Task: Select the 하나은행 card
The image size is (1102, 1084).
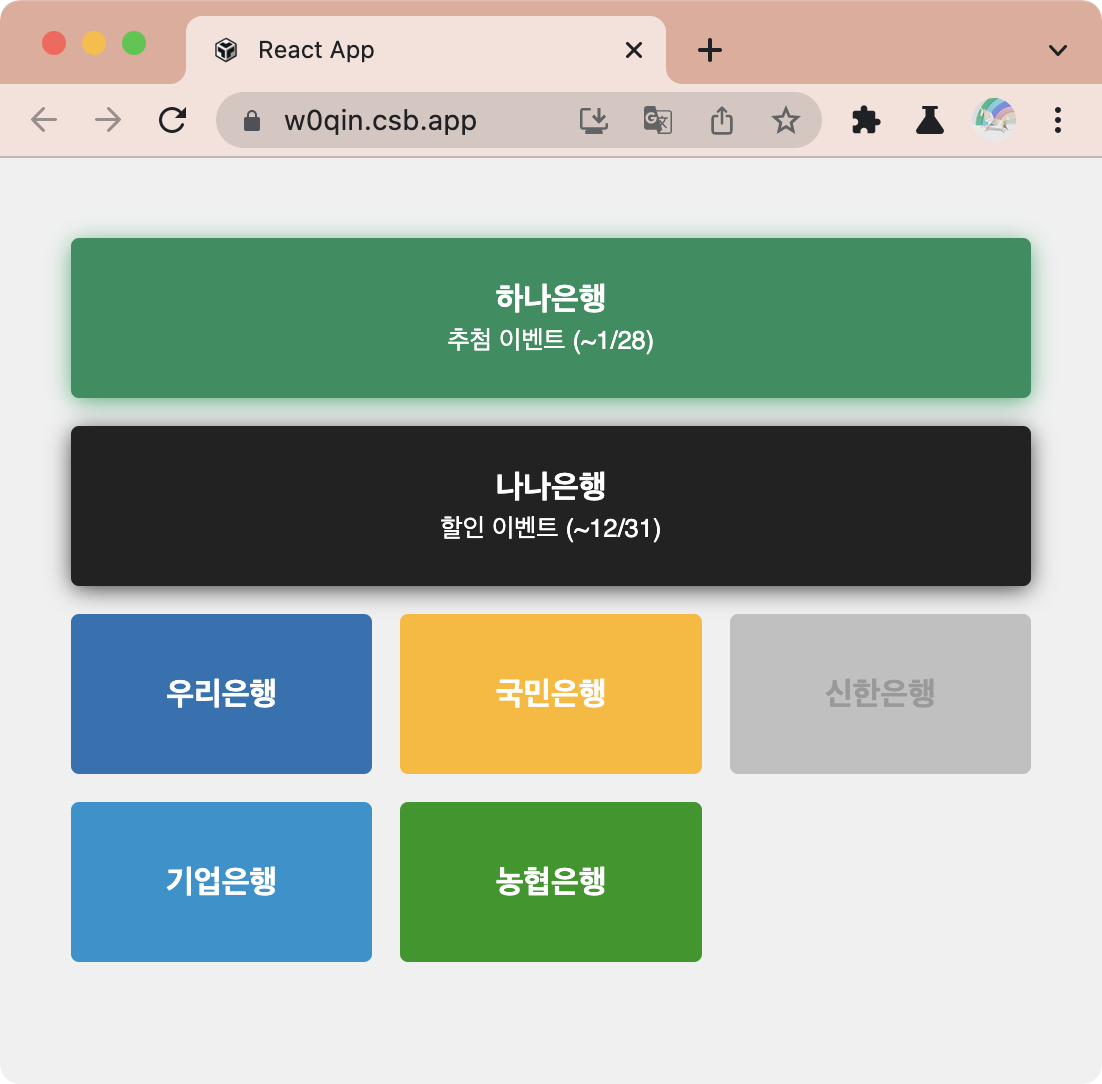Action: [551, 318]
